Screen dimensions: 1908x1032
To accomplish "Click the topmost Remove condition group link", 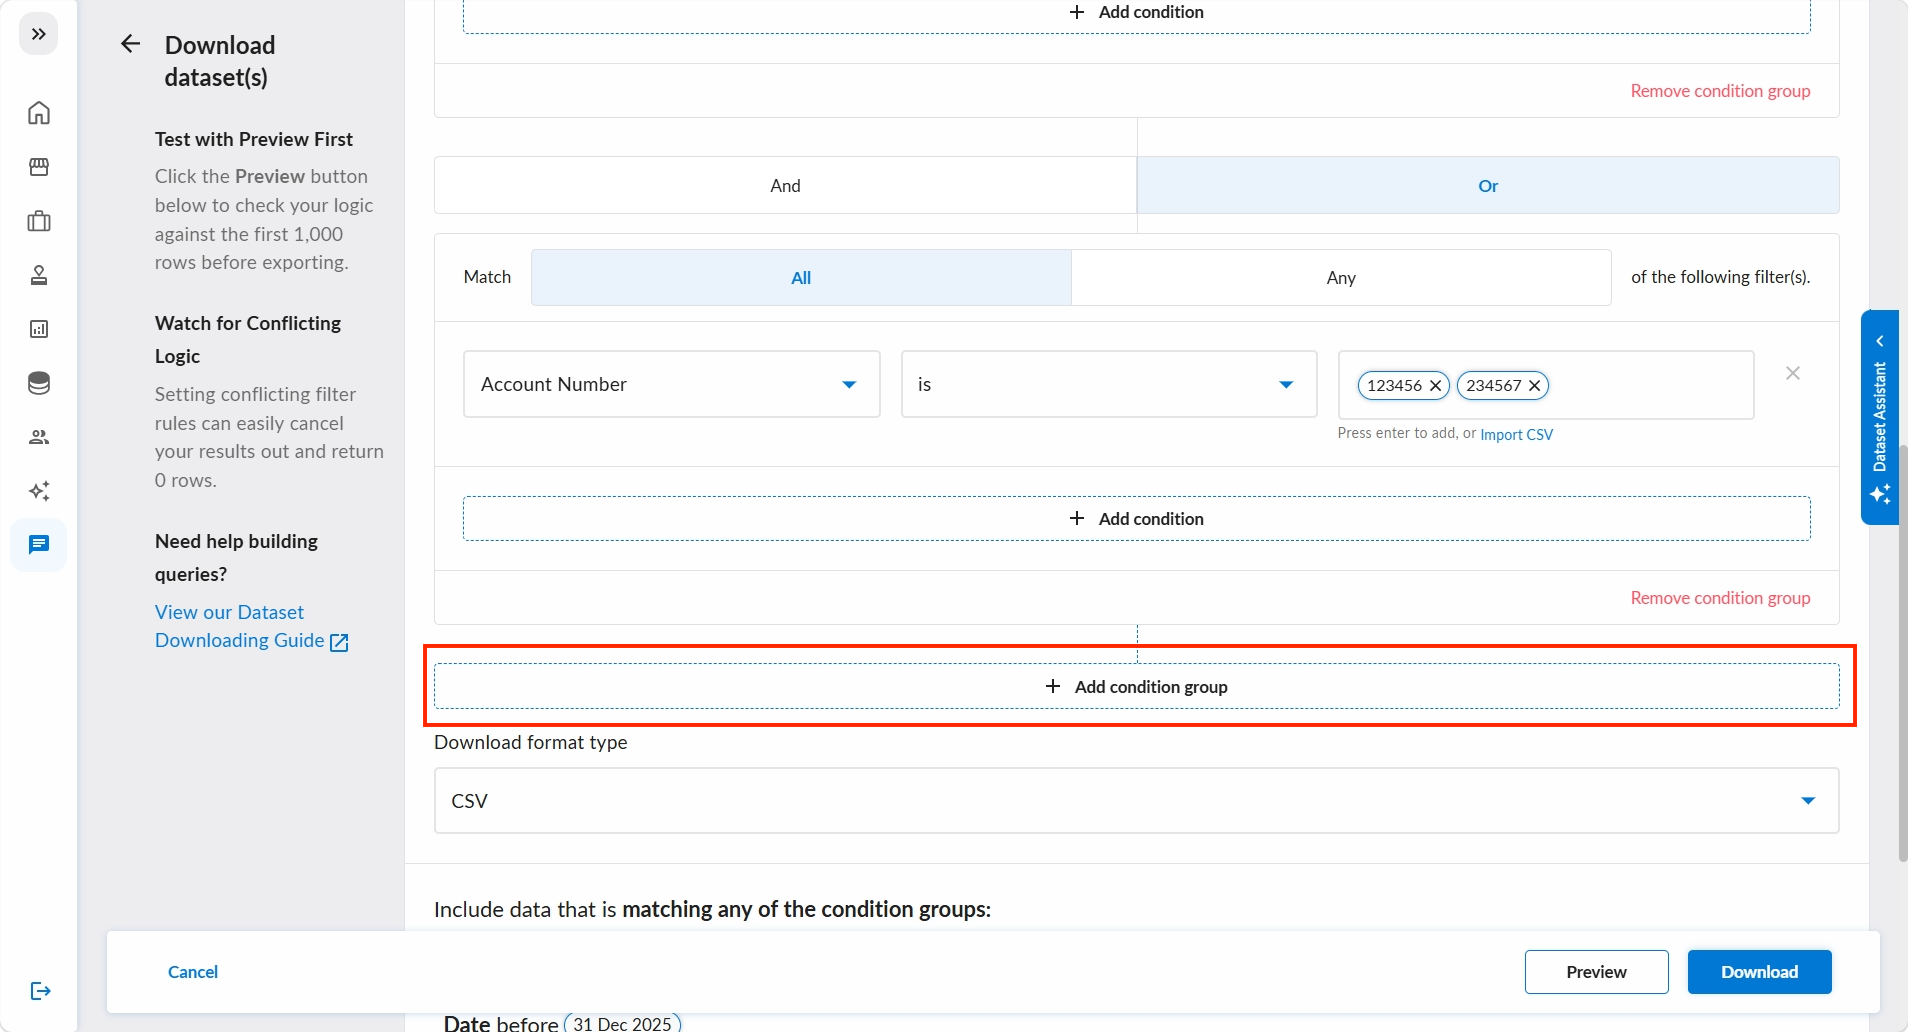I will 1720,90.
